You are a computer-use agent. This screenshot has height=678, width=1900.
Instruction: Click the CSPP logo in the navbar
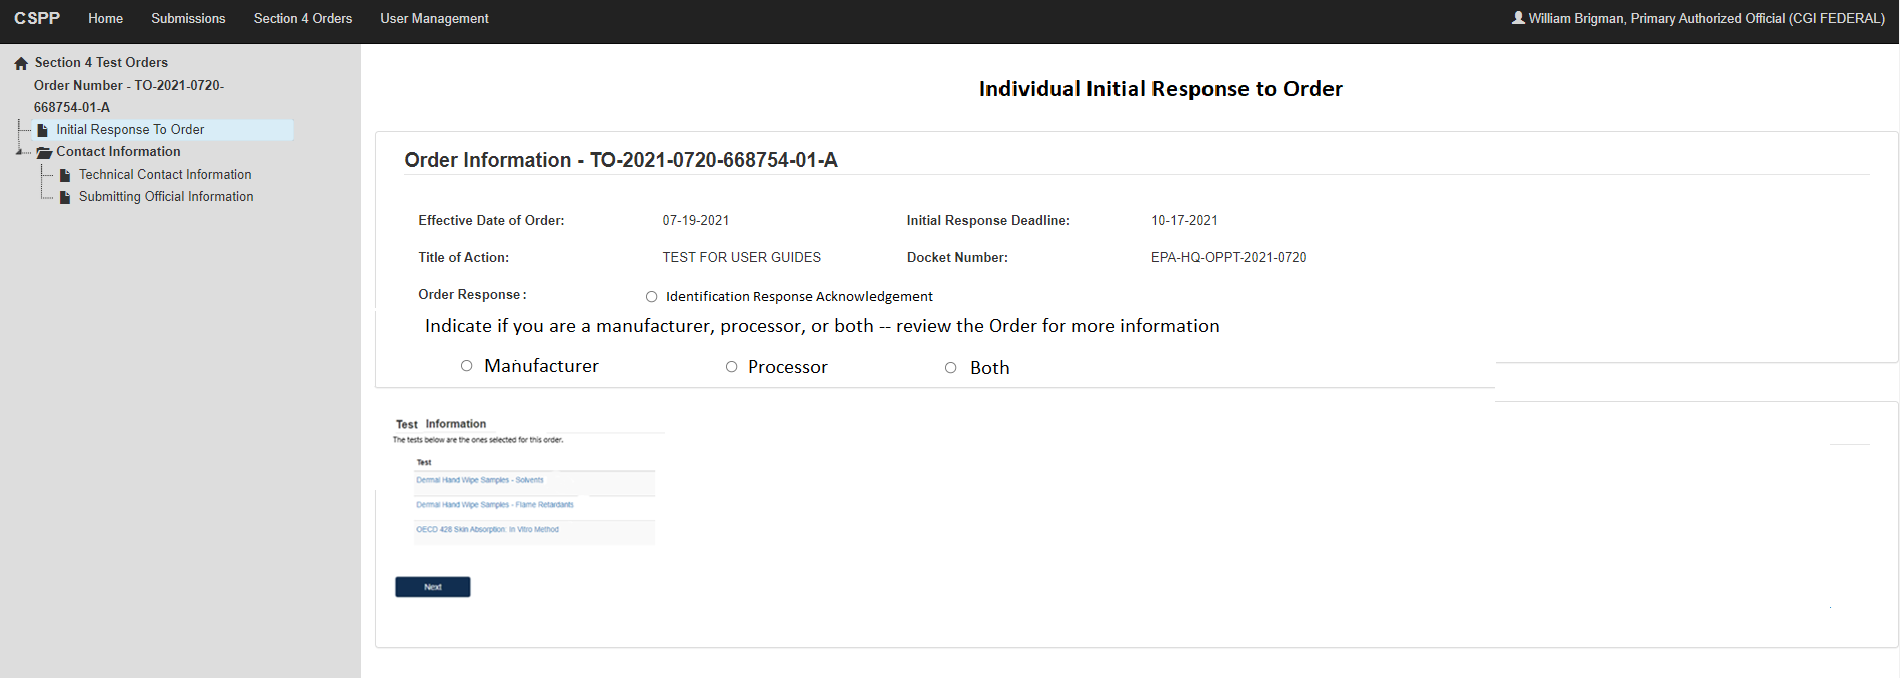tap(37, 18)
